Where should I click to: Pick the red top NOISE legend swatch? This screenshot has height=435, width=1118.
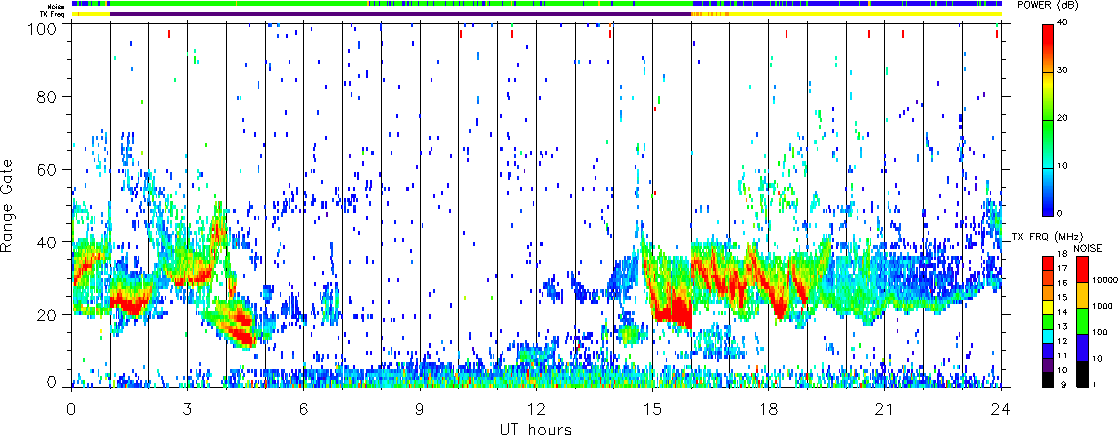(1083, 270)
